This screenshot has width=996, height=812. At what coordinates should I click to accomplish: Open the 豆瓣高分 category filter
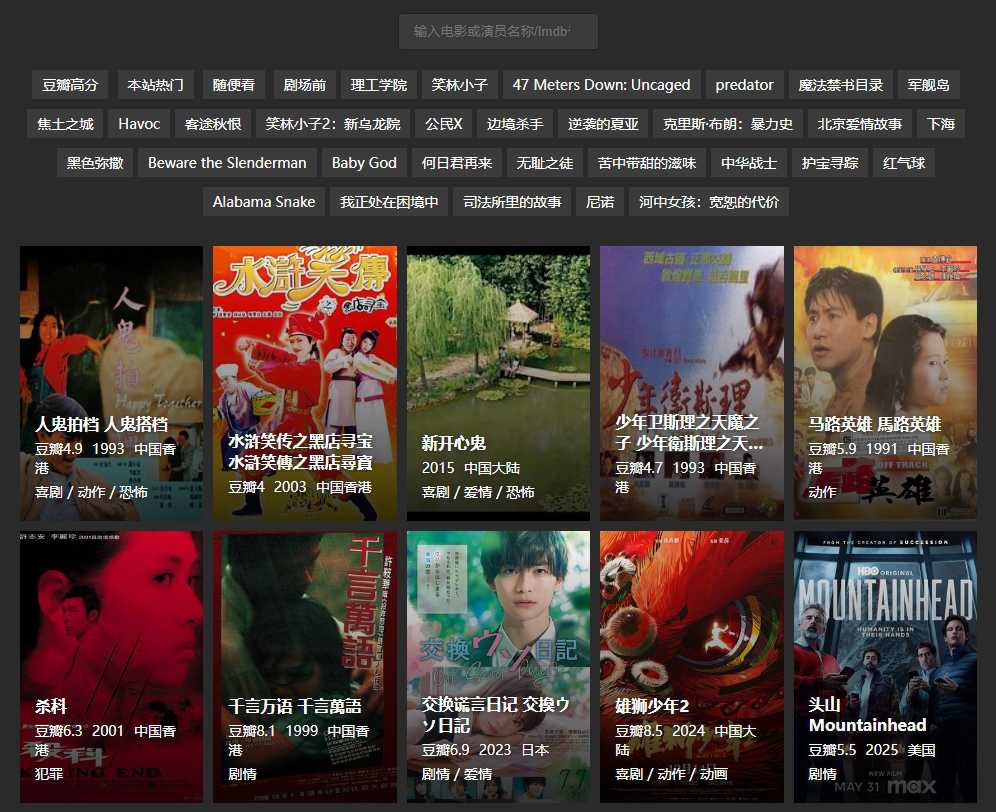coord(69,85)
